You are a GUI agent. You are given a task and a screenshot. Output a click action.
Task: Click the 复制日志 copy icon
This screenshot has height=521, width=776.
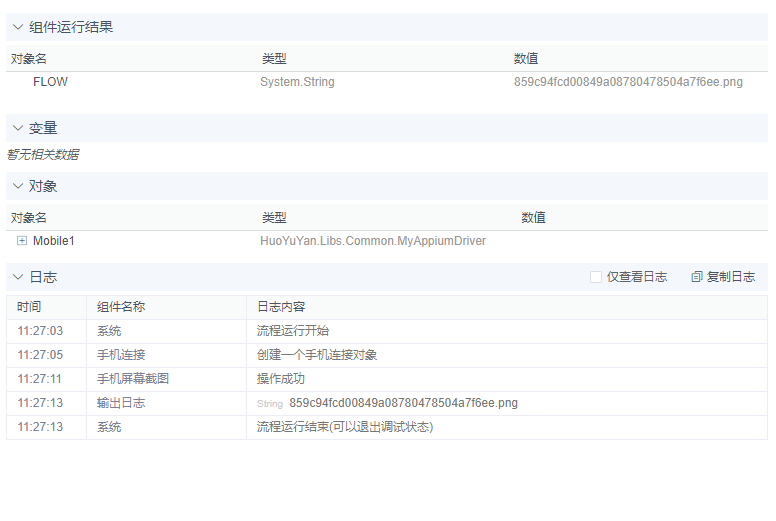[x=697, y=277]
